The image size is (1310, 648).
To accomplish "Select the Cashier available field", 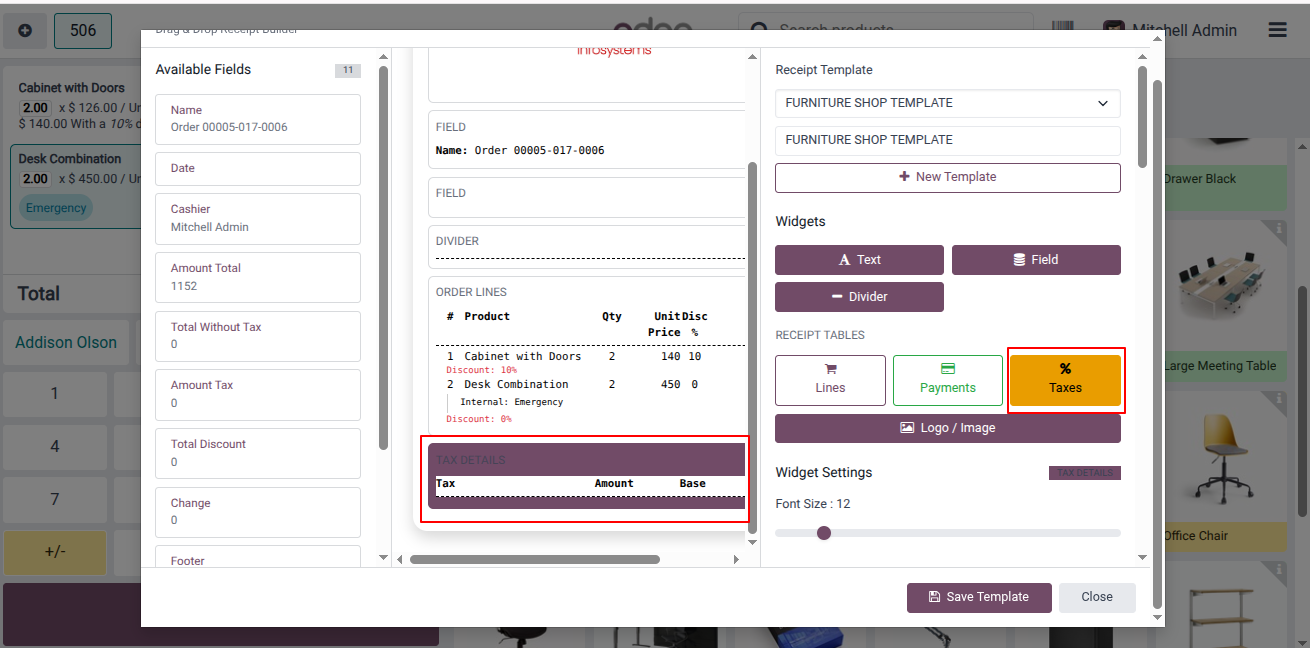I will pyautogui.click(x=258, y=218).
